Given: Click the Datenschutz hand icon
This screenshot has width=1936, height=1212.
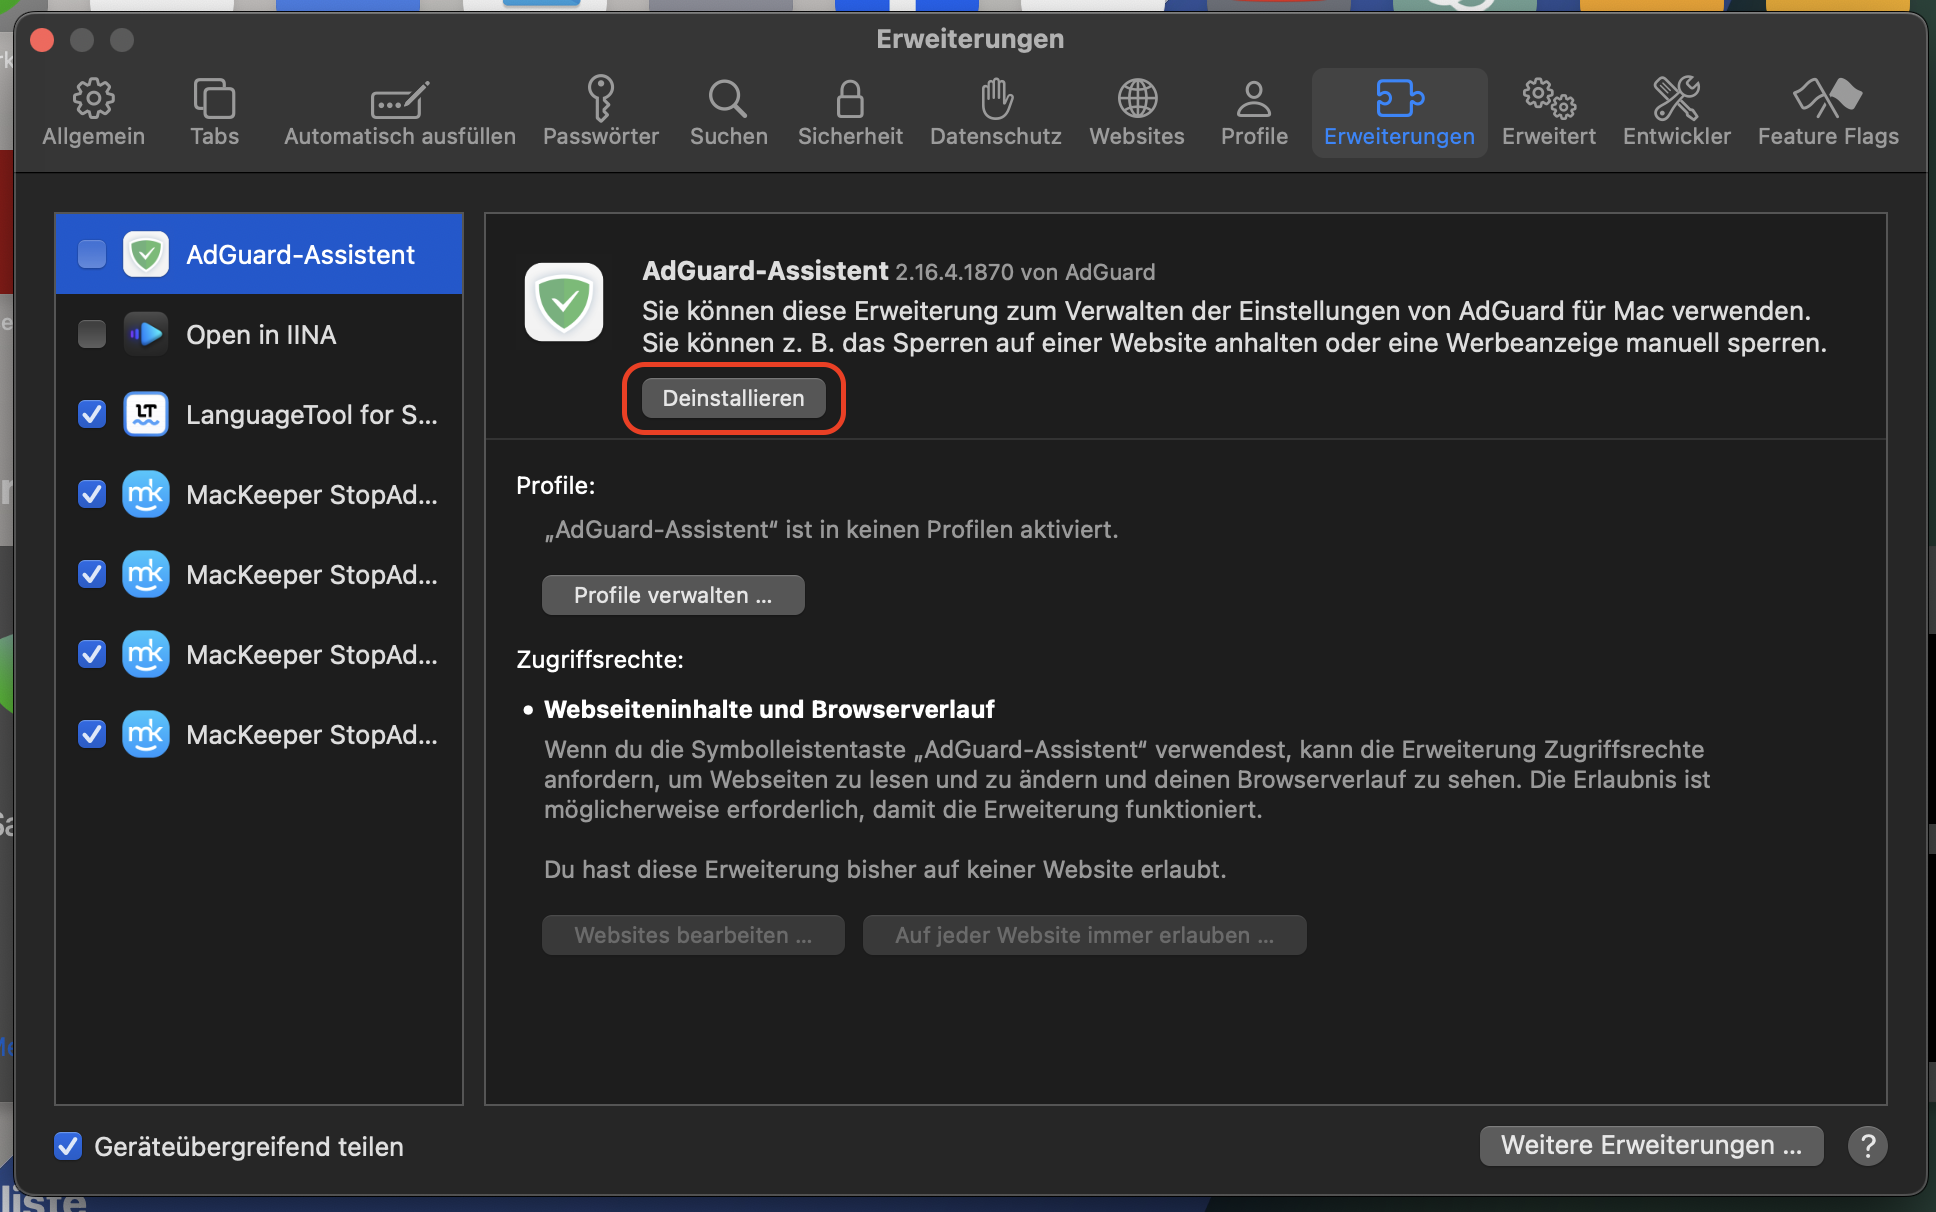Looking at the screenshot, I should (996, 98).
